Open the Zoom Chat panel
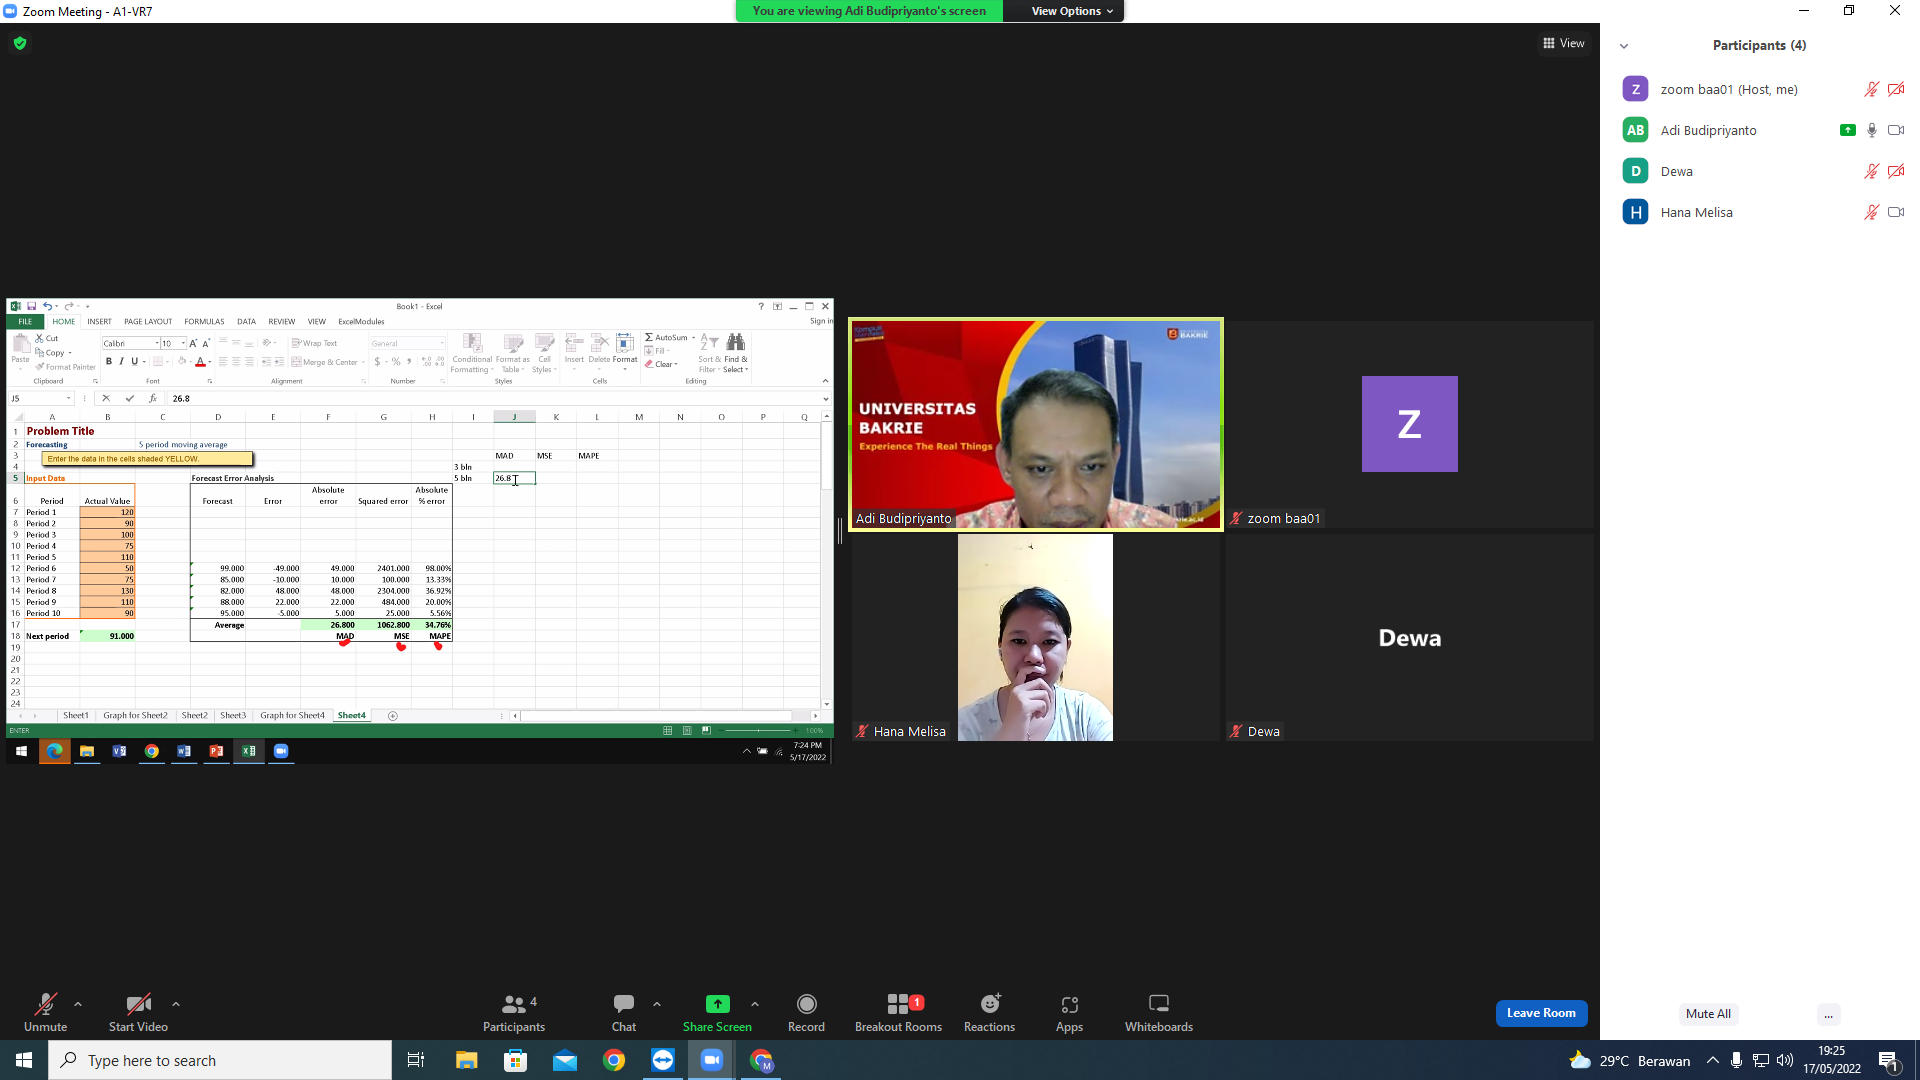The width and height of the screenshot is (1920, 1080). pos(624,1012)
